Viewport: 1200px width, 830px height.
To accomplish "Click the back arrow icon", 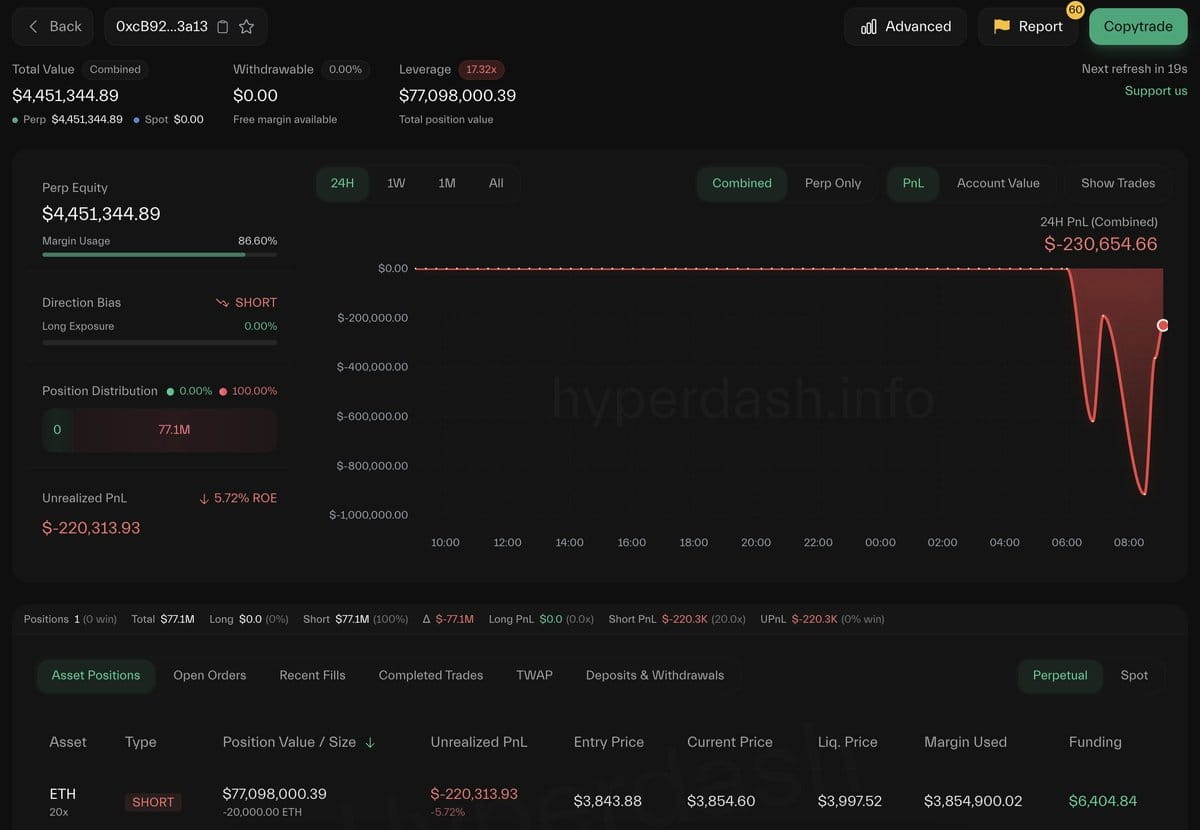I will click(x=33, y=27).
